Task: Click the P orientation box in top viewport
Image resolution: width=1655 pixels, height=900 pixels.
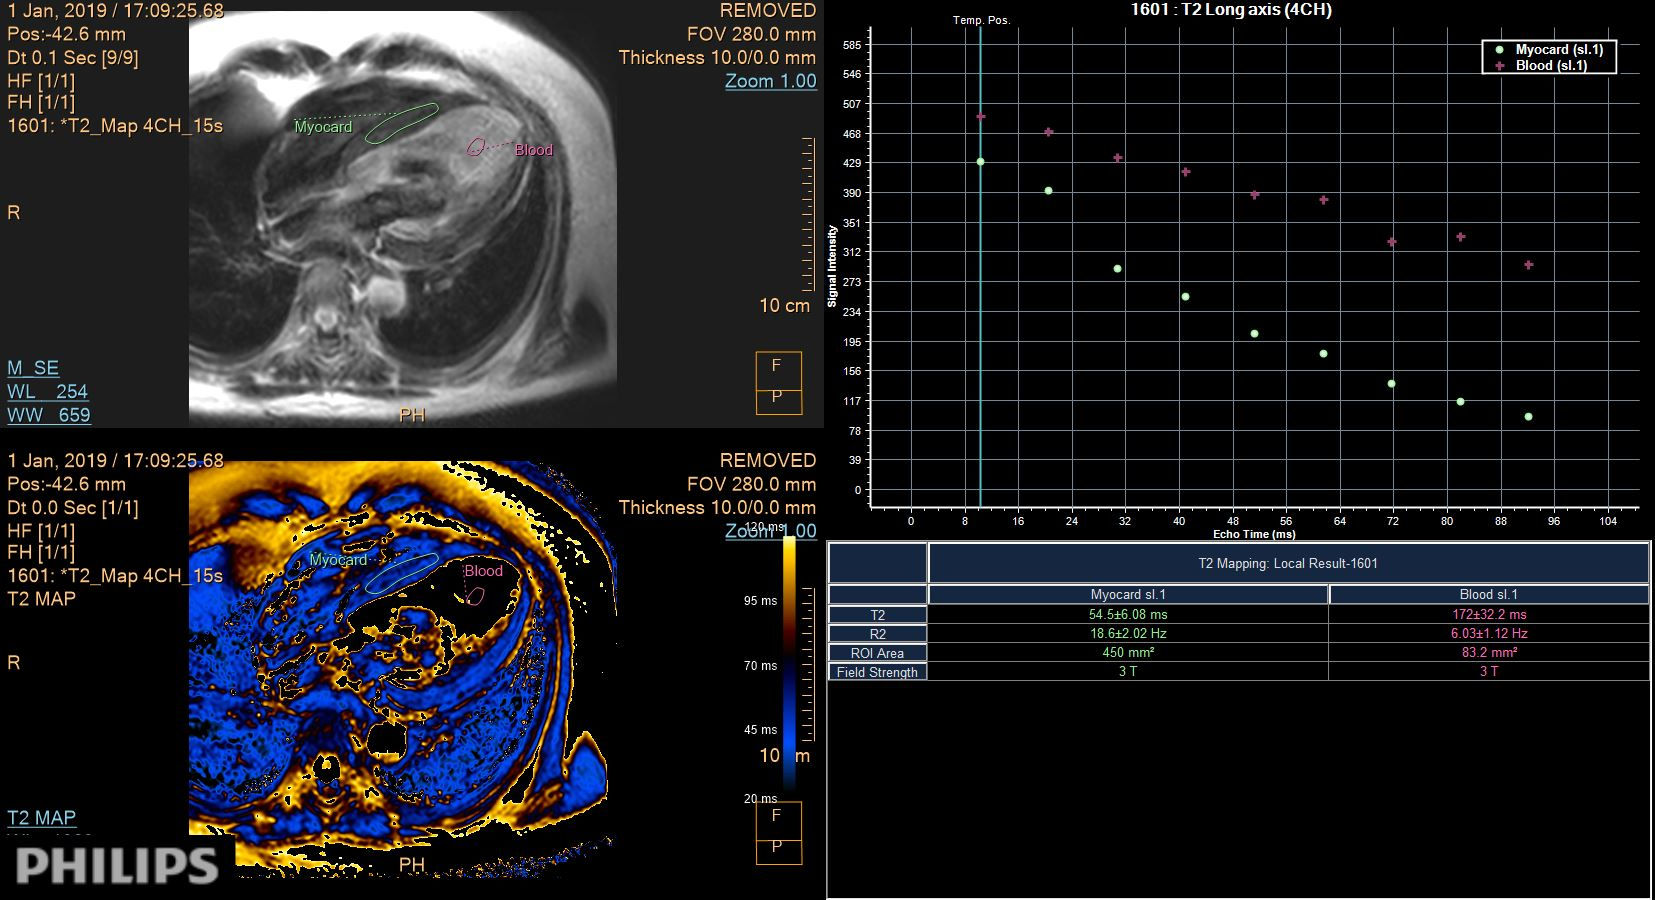Action: [775, 399]
